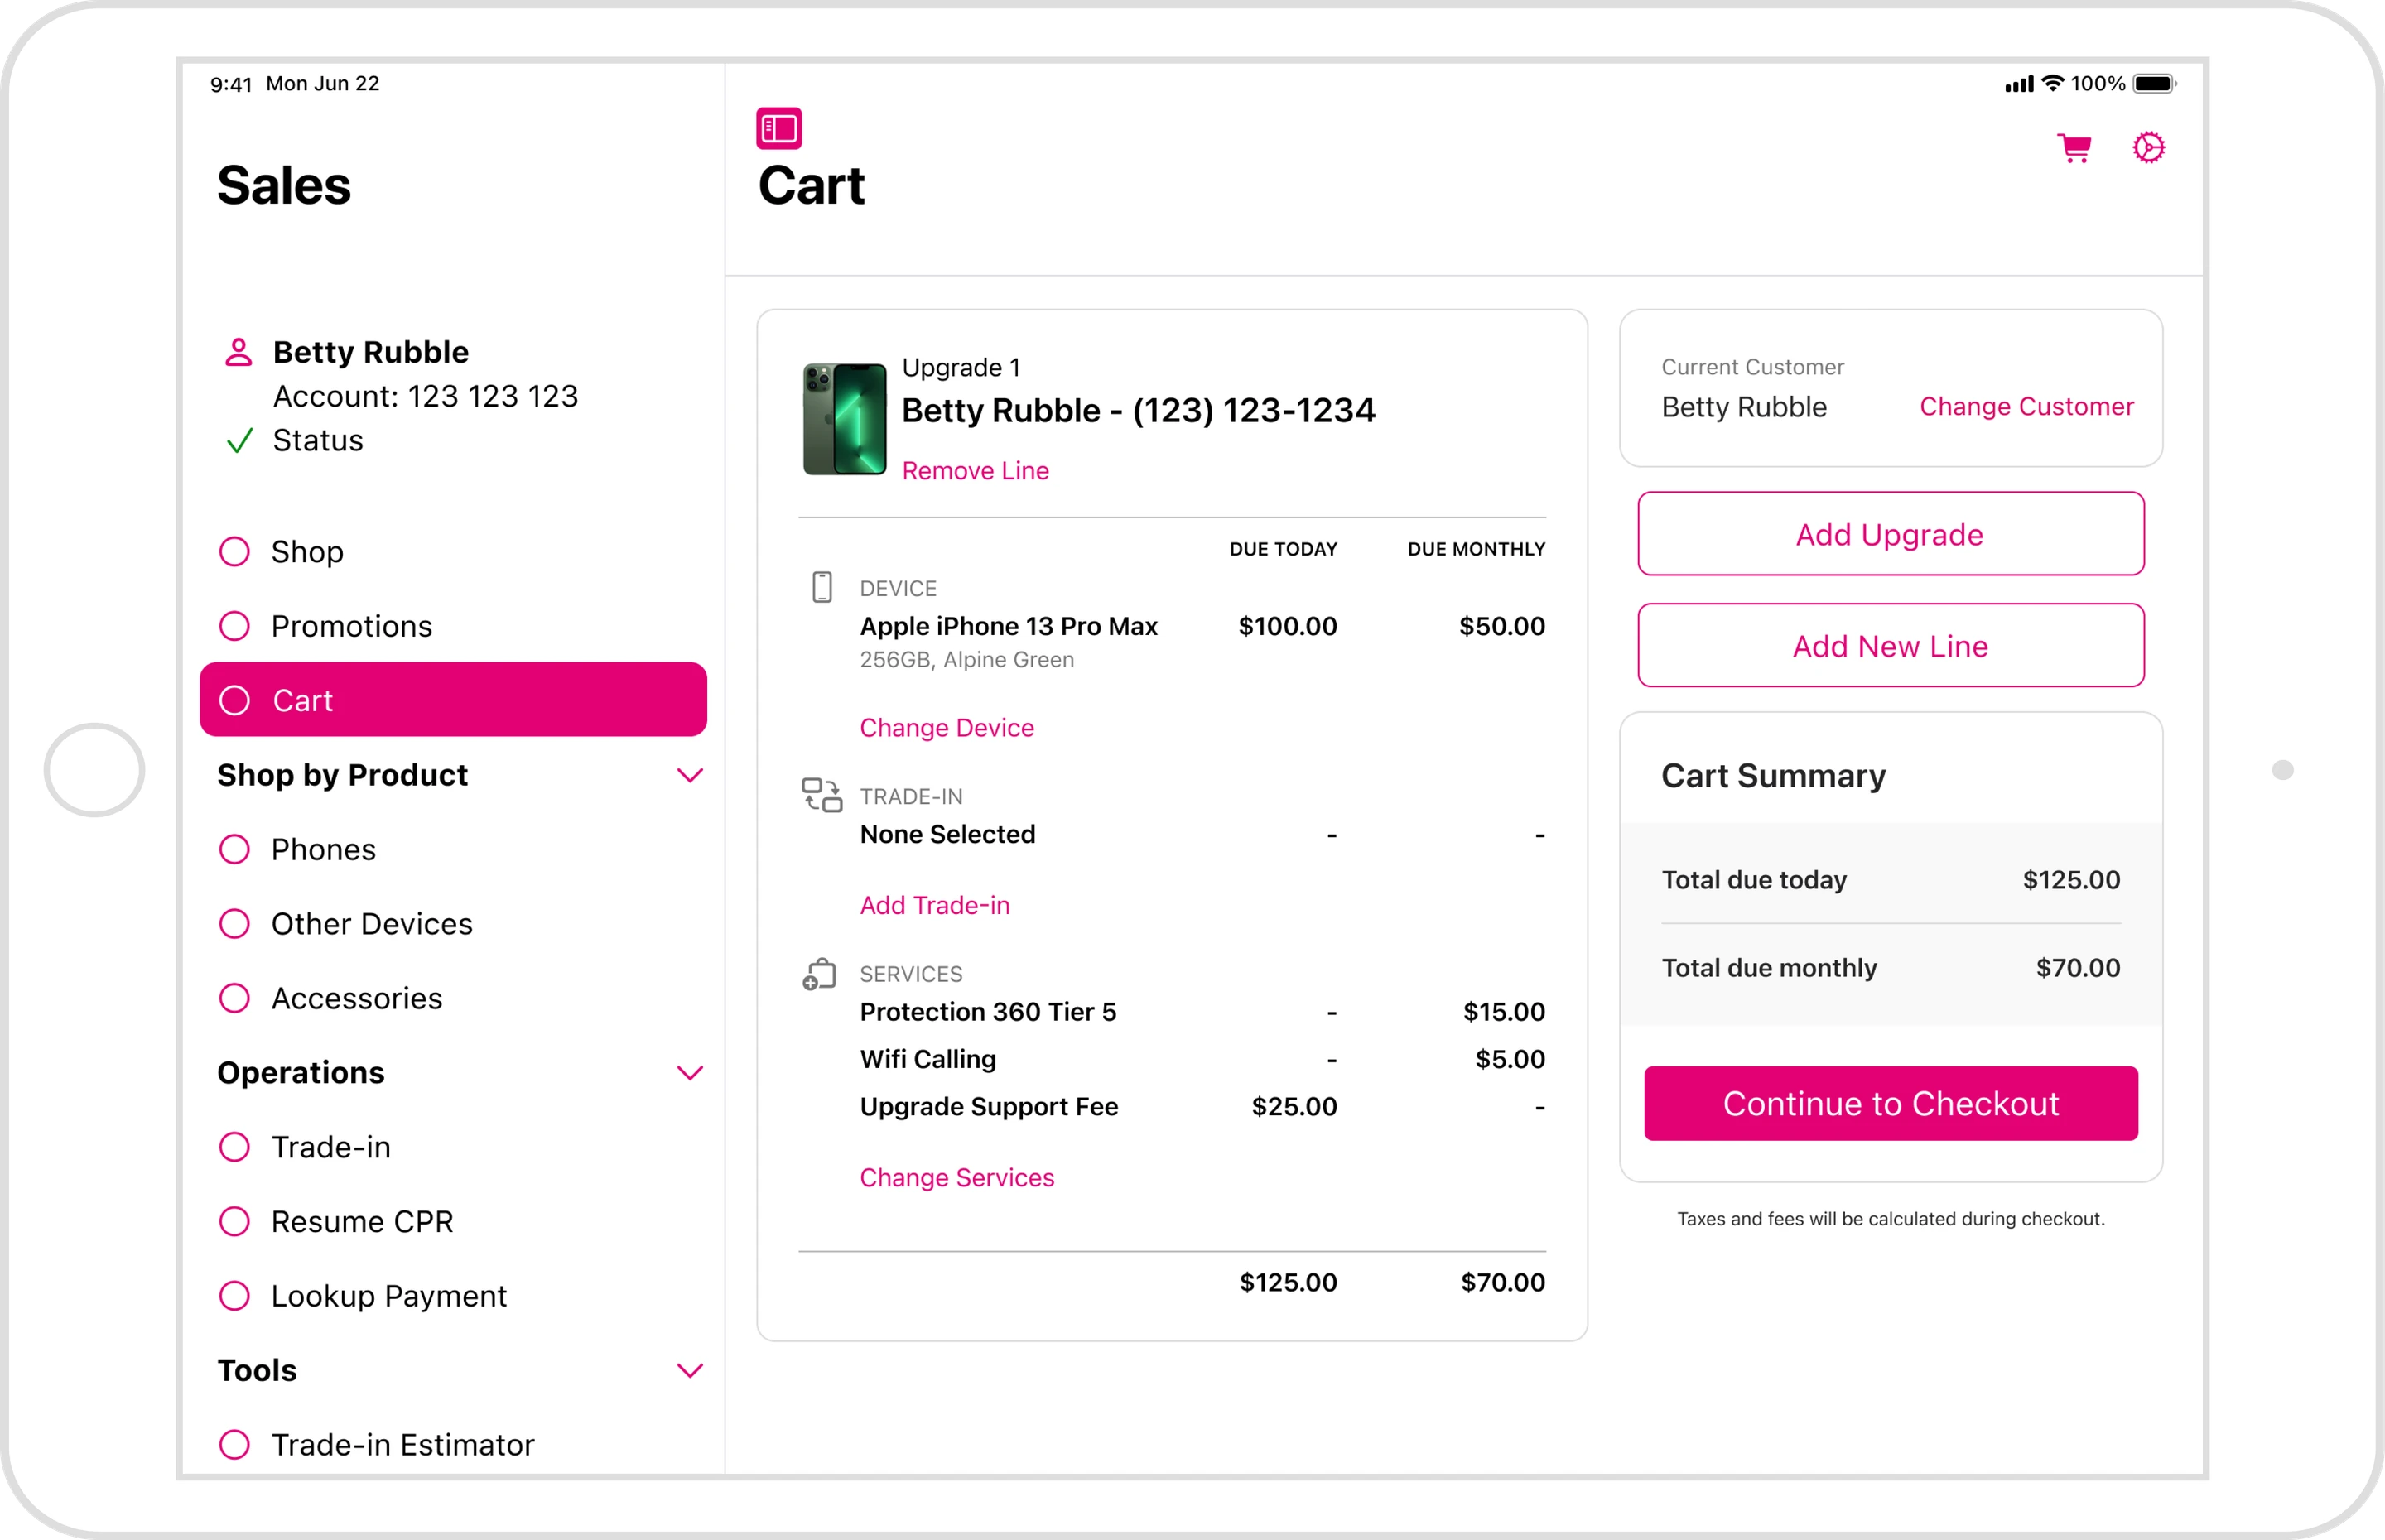Screen dimensions: 2385x1540
Task: Open the shopping cart icon in header
Action: tap(2075, 148)
